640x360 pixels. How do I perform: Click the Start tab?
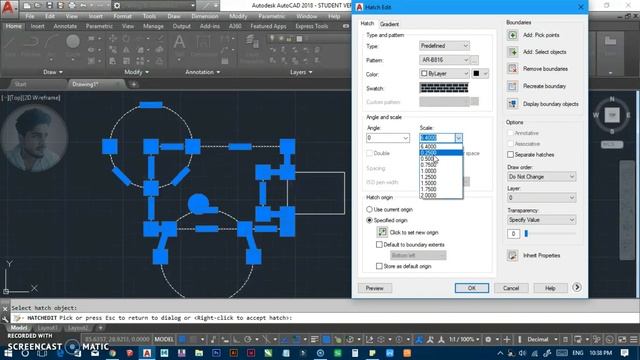[20, 84]
